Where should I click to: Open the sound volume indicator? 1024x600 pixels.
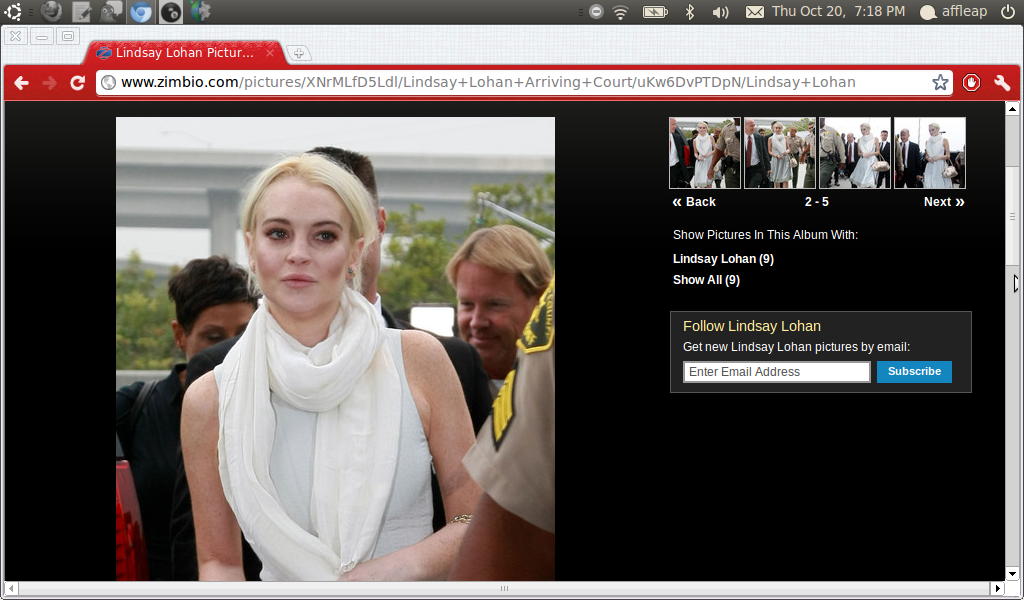pos(720,12)
